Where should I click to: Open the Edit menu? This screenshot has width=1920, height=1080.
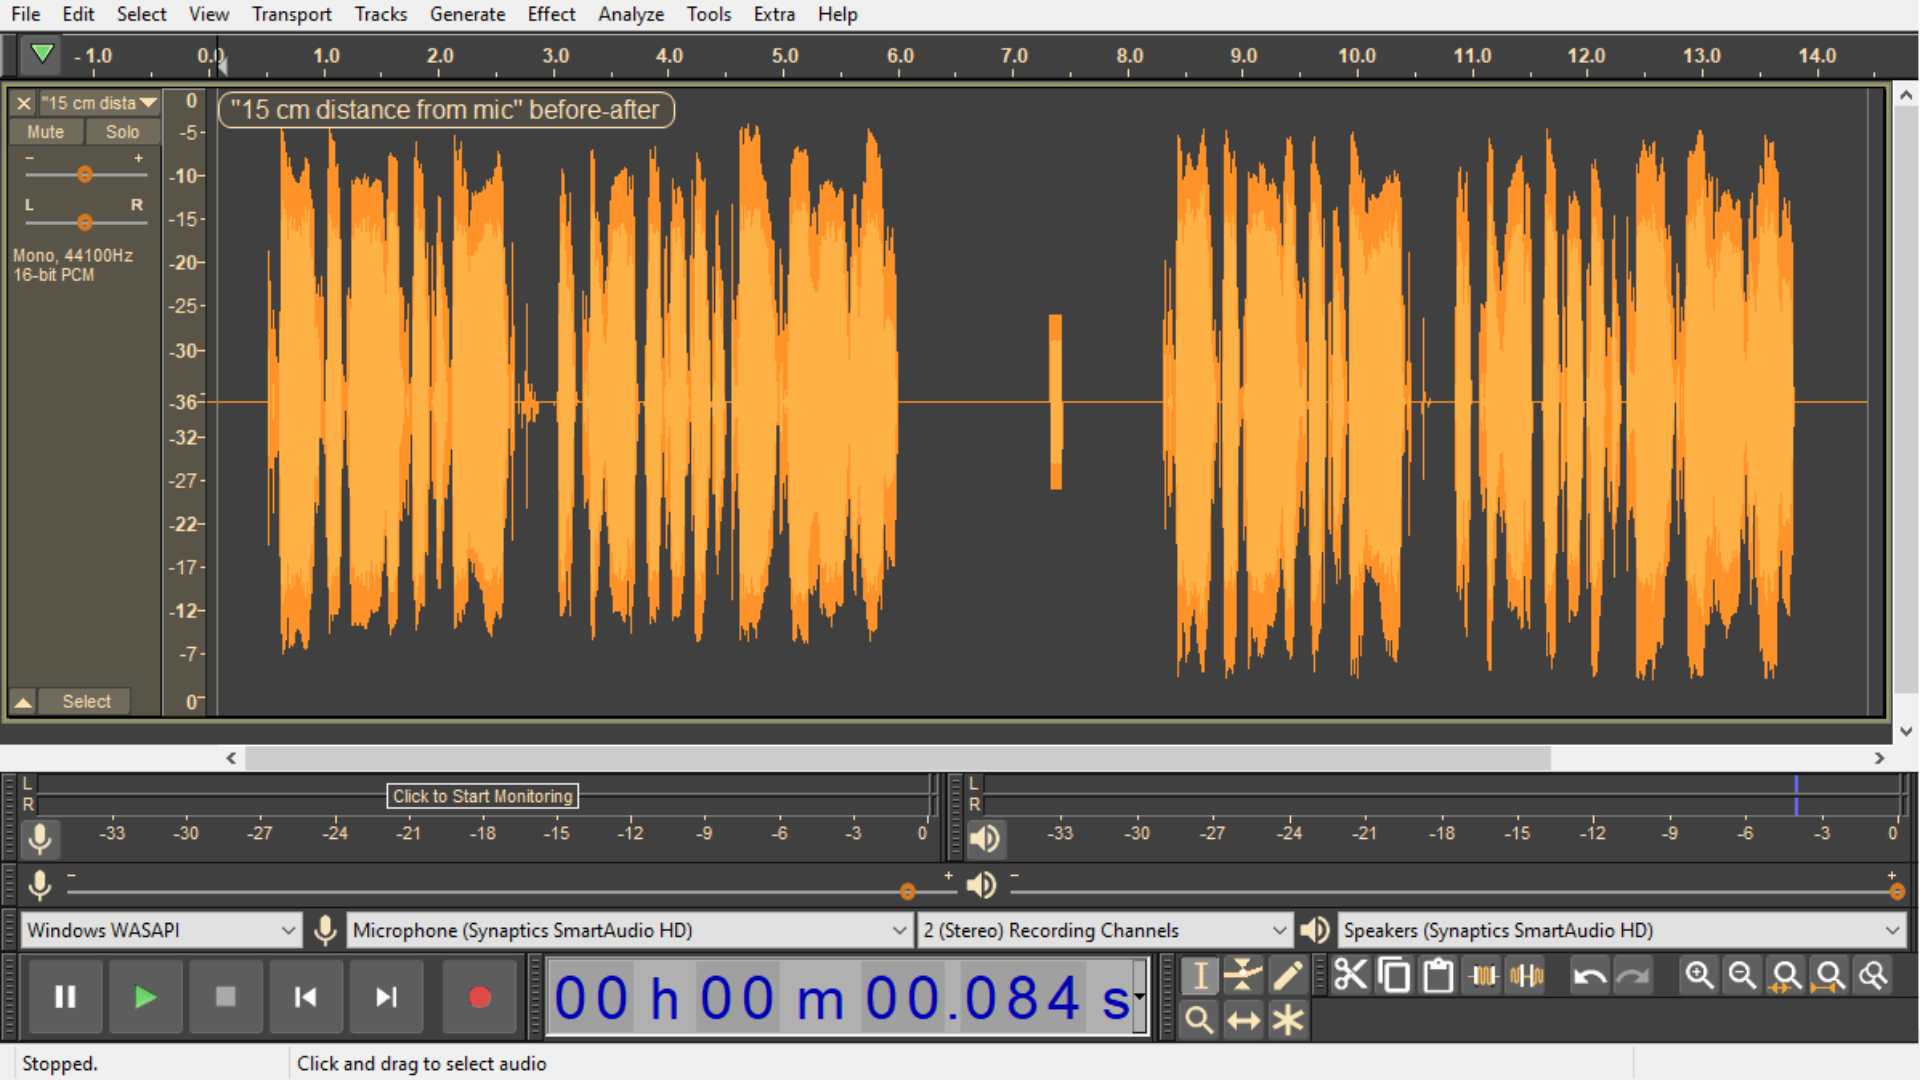[x=78, y=14]
